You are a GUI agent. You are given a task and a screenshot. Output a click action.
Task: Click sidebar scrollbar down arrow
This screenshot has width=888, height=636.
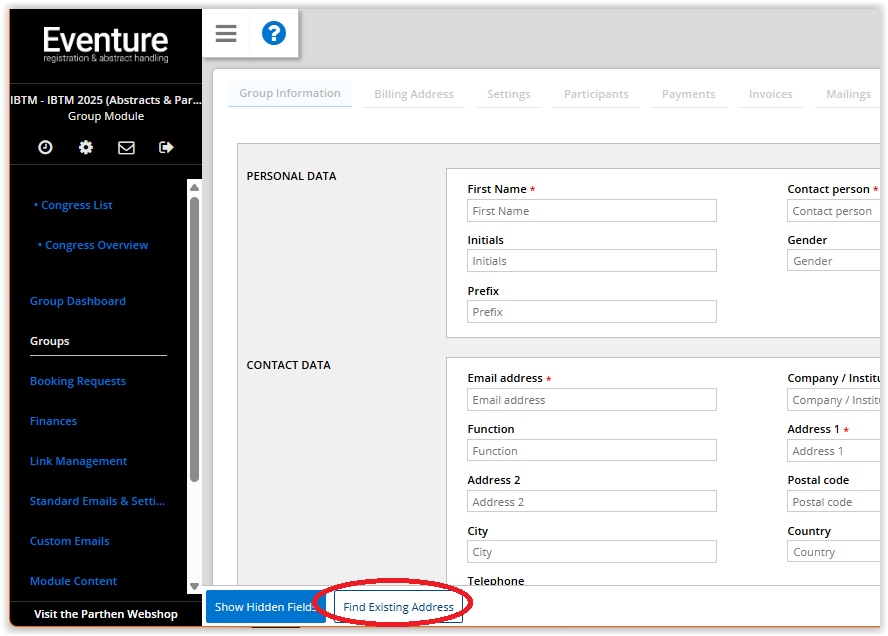194,587
